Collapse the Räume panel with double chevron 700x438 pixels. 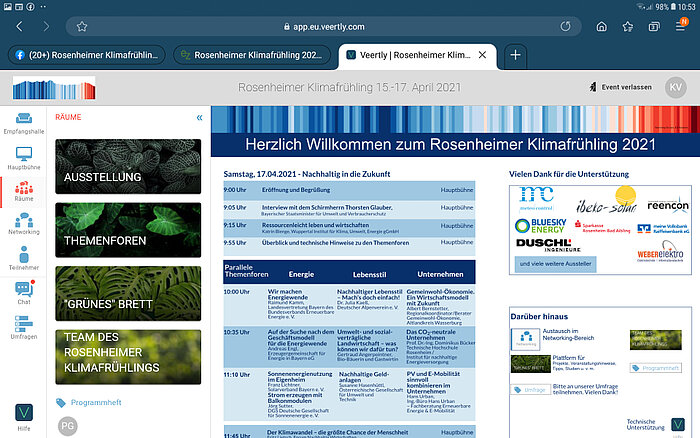point(198,117)
